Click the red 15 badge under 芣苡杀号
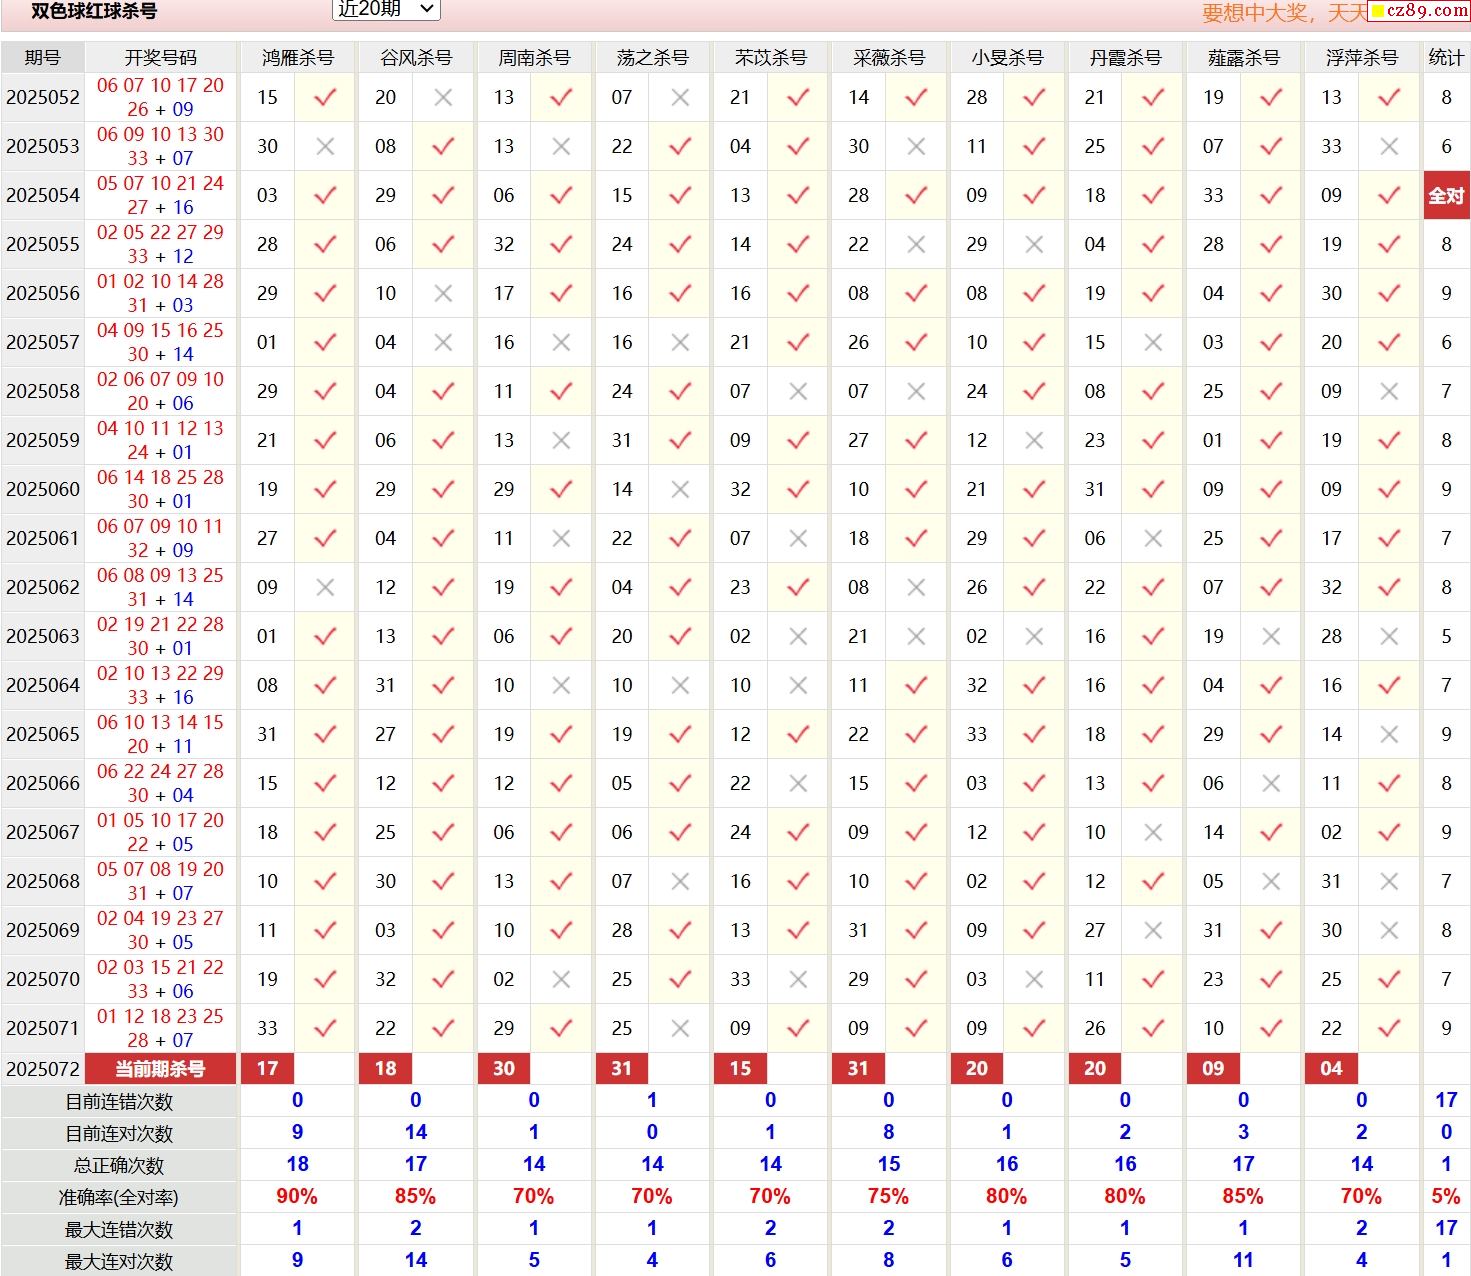Viewport: 1471px width, 1276px height. point(740,1068)
